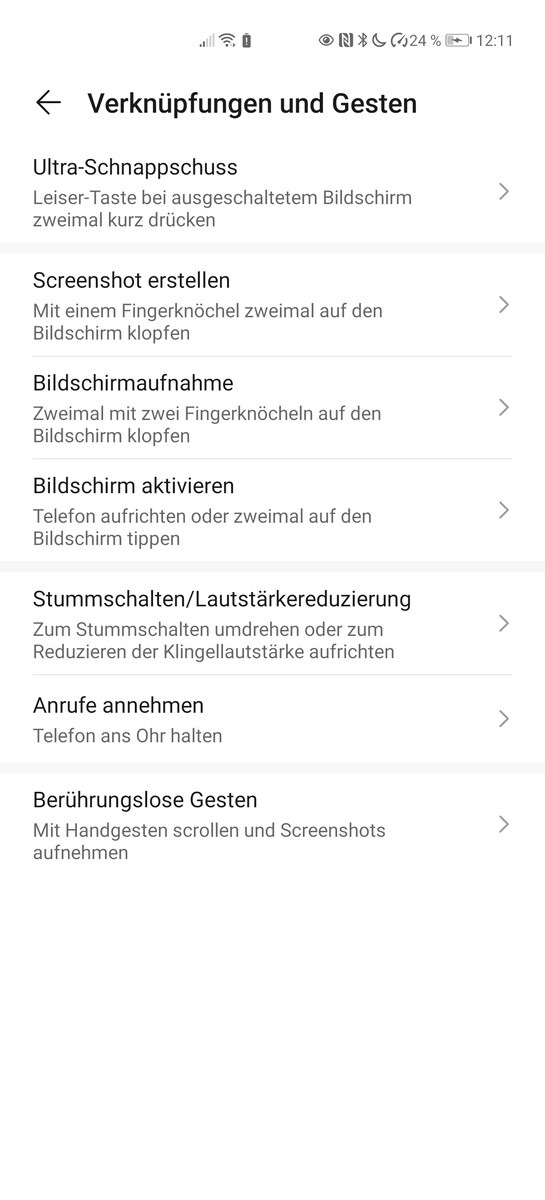Tap chevron next to Anrufe annehmen
The height and width of the screenshot is (1200, 545).
[504, 719]
